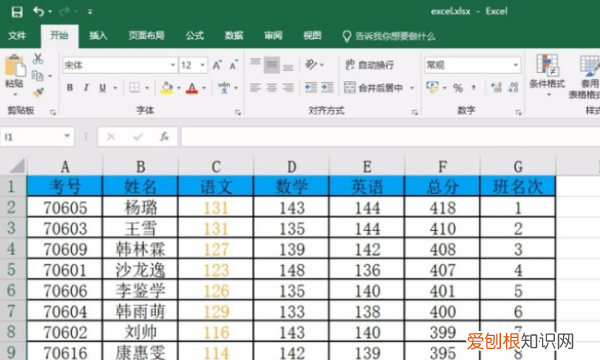Open the font size 12 dropdown
Screen dimensions: 600x360
[x=203, y=65]
